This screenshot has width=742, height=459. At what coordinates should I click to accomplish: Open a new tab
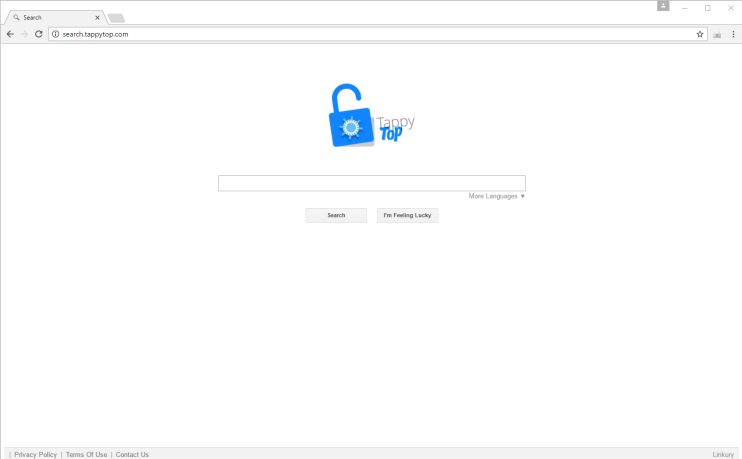click(116, 18)
